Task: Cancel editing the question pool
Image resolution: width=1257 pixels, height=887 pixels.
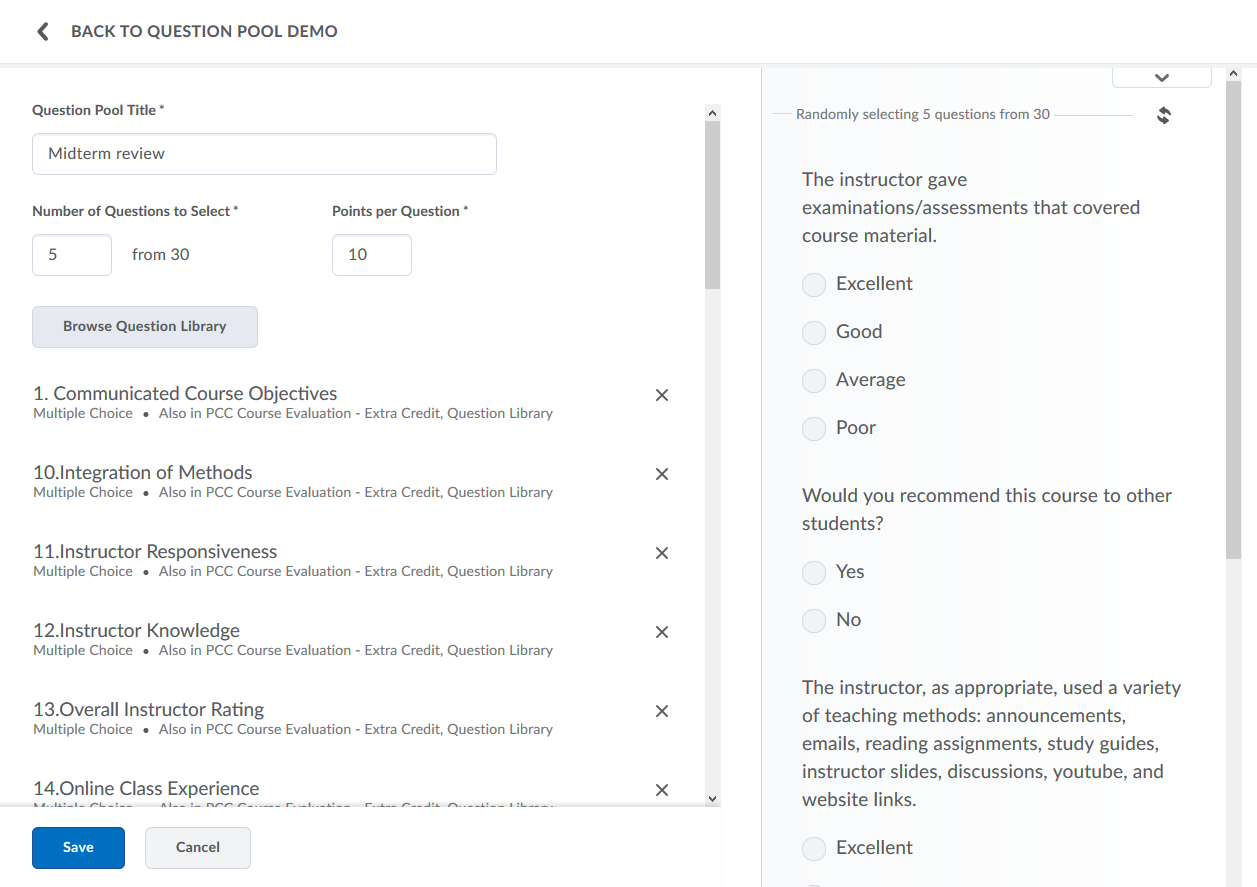Action: 197,848
